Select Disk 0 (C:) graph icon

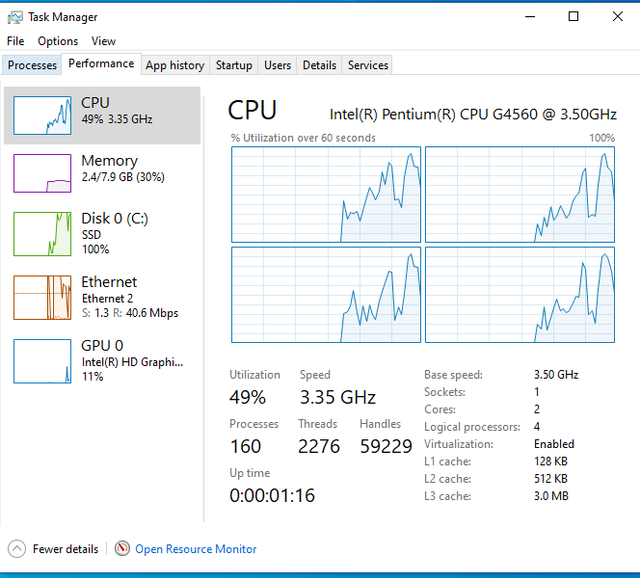click(x=42, y=233)
